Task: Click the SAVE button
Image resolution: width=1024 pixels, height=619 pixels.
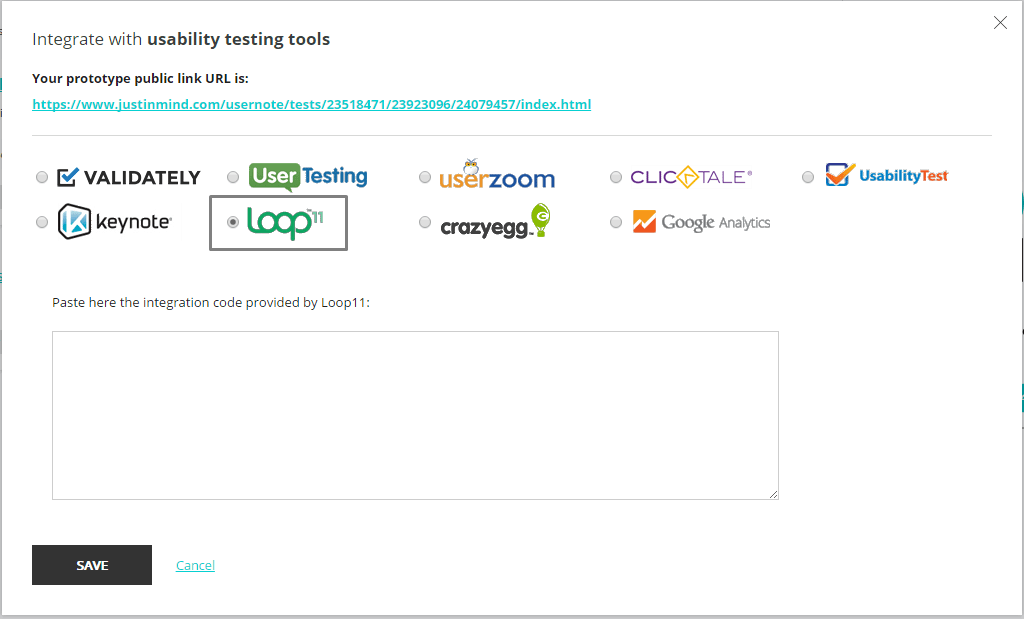Action: tap(92, 565)
